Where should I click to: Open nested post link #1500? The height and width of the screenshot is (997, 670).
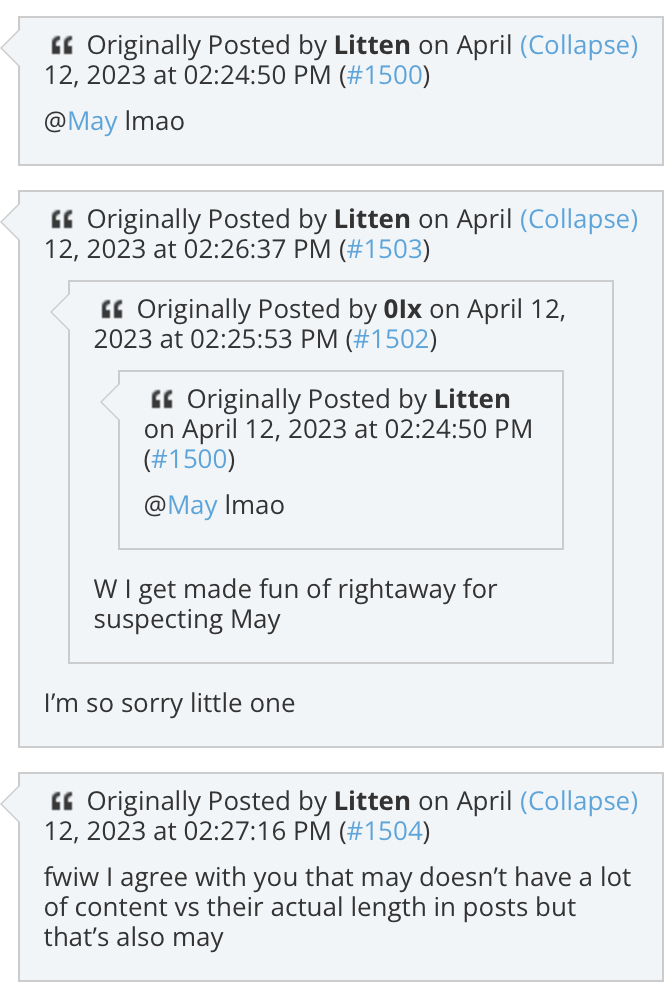click(x=189, y=459)
